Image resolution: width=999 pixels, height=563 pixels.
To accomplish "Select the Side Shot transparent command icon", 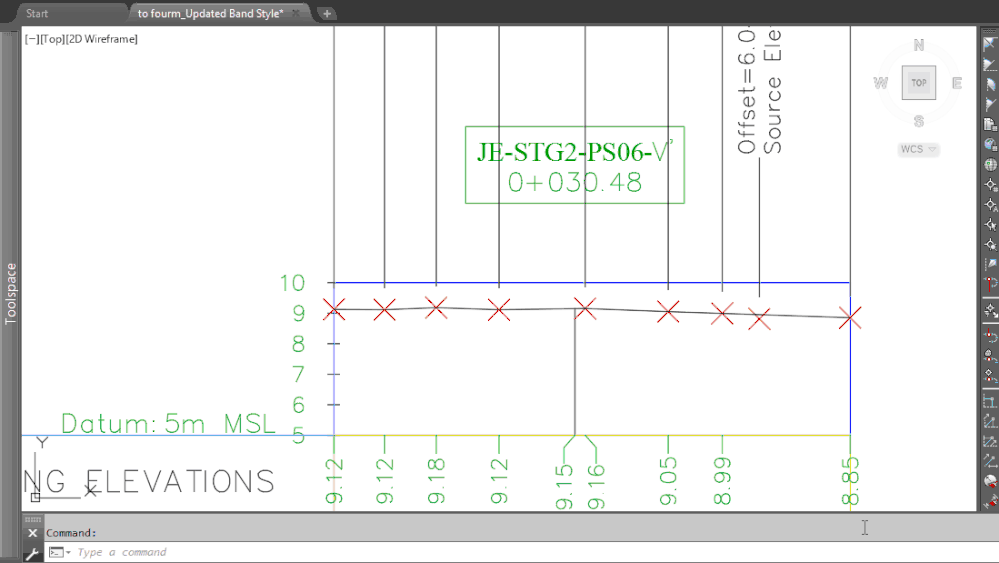I will pyautogui.click(x=990, y=264).
